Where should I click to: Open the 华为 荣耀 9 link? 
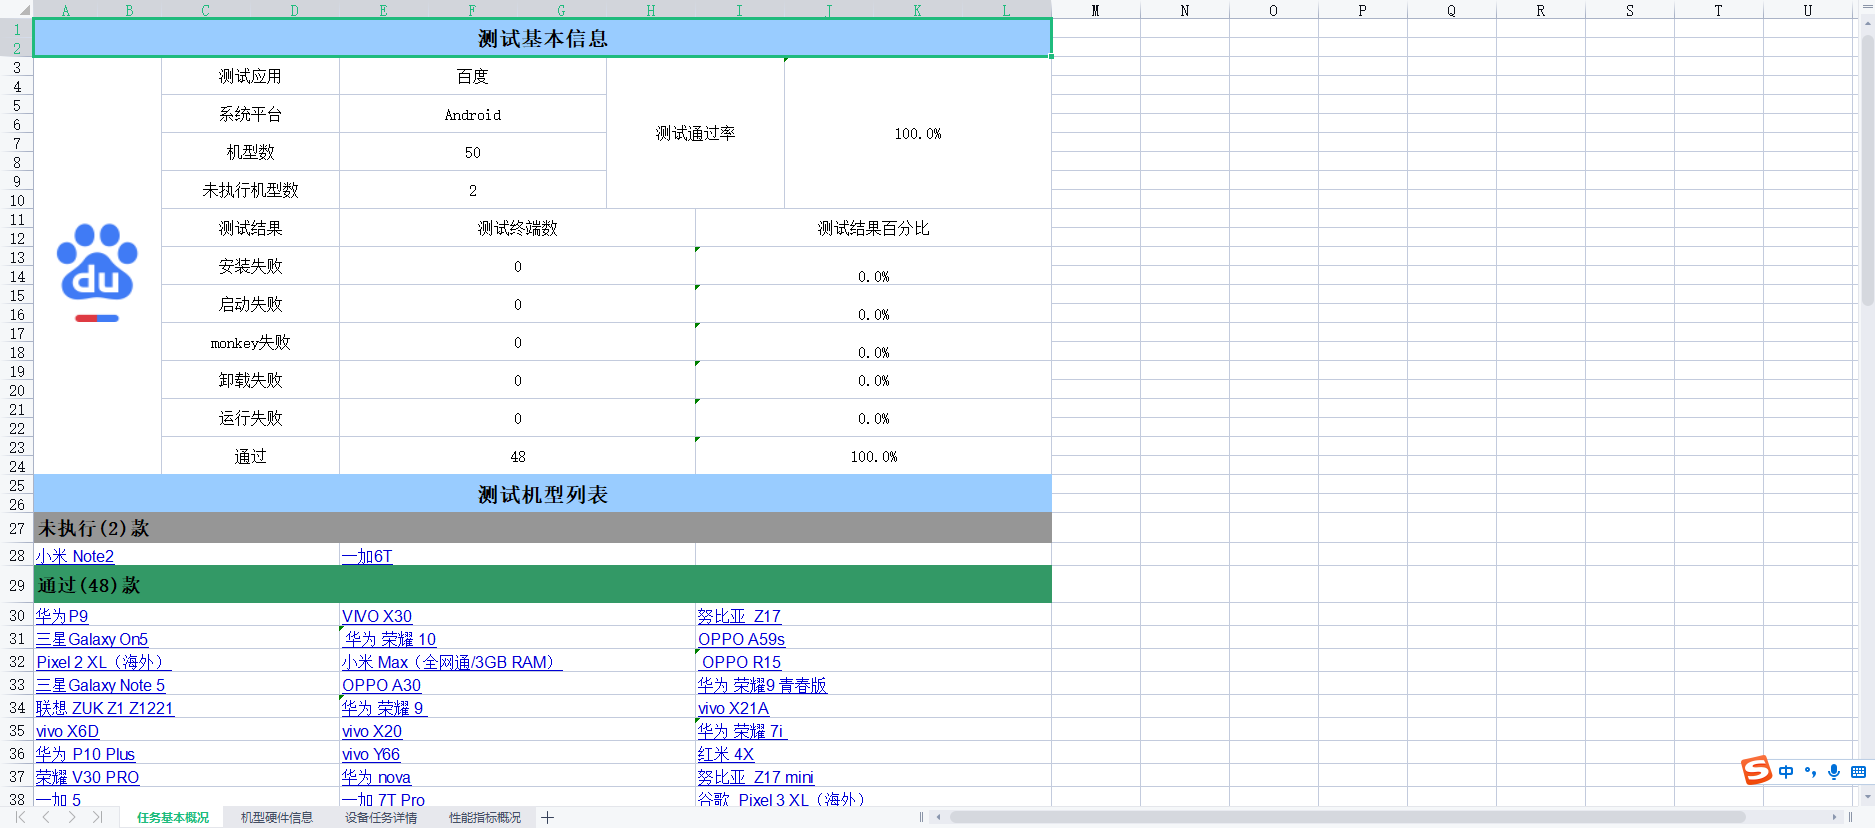[384, 708]
